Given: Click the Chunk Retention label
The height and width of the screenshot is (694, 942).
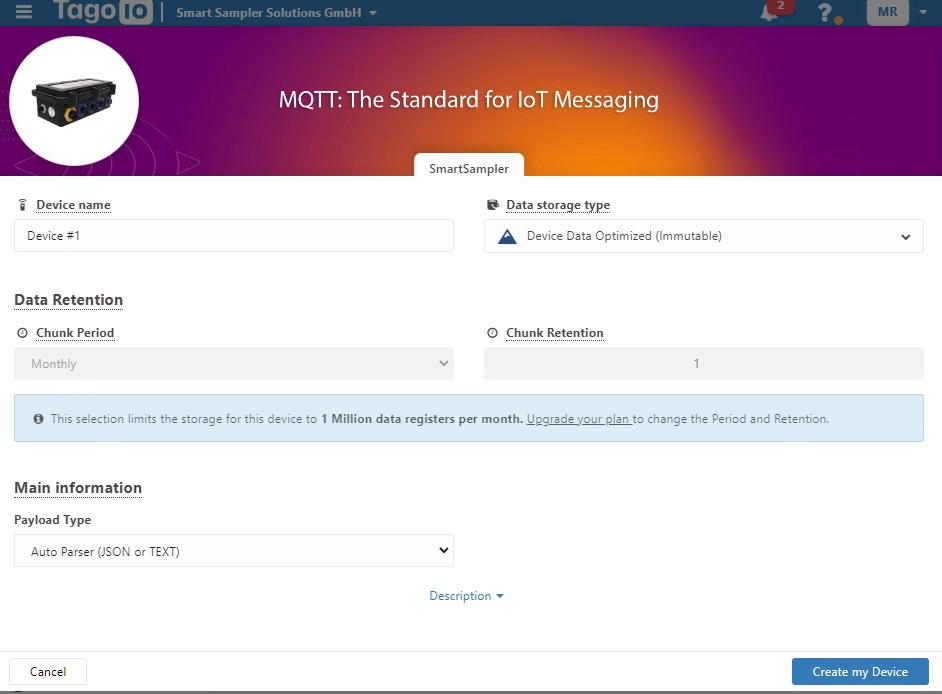Looking at the screenshot, I should (555, 333).
